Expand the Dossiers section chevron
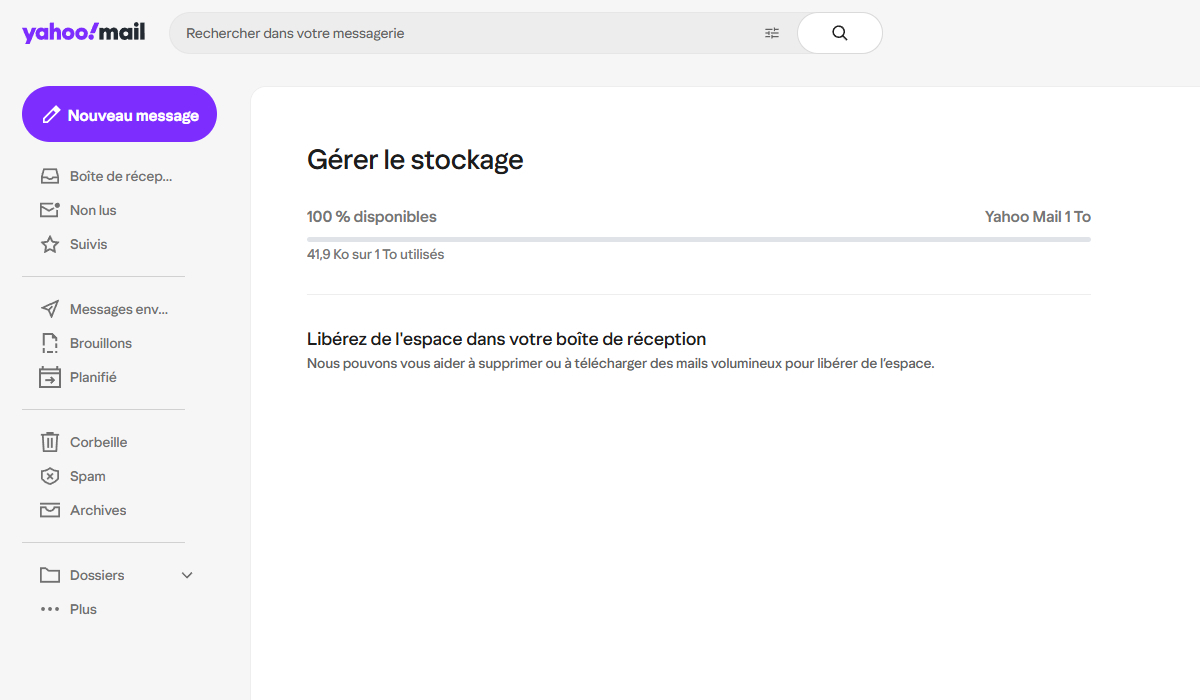 pos(186,575)
